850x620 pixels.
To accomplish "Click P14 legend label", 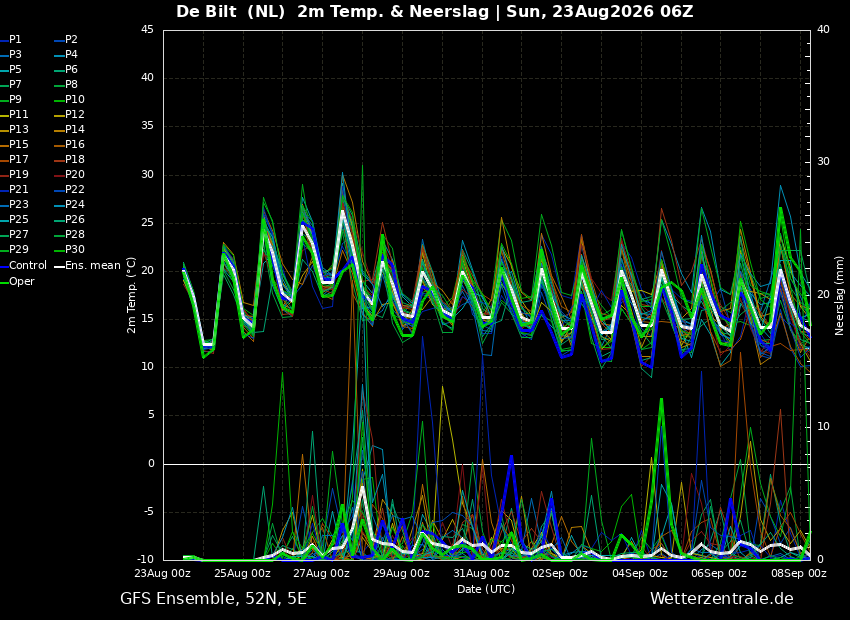I will tap(75, 130).
